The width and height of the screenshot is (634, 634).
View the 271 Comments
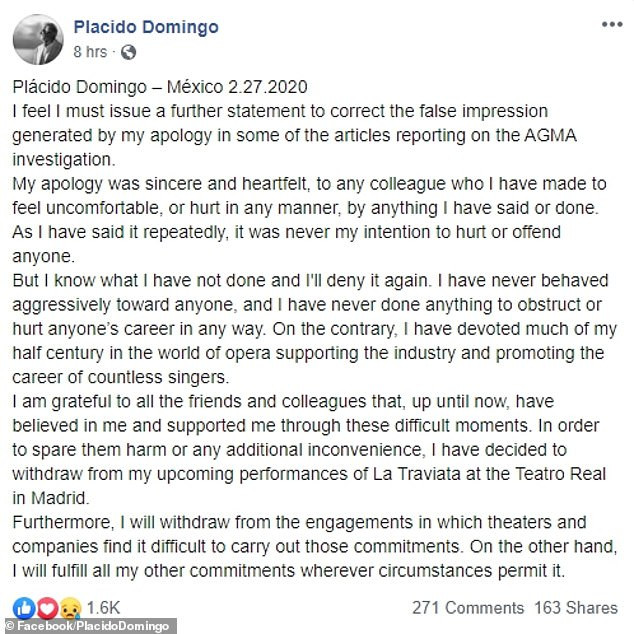468,608
